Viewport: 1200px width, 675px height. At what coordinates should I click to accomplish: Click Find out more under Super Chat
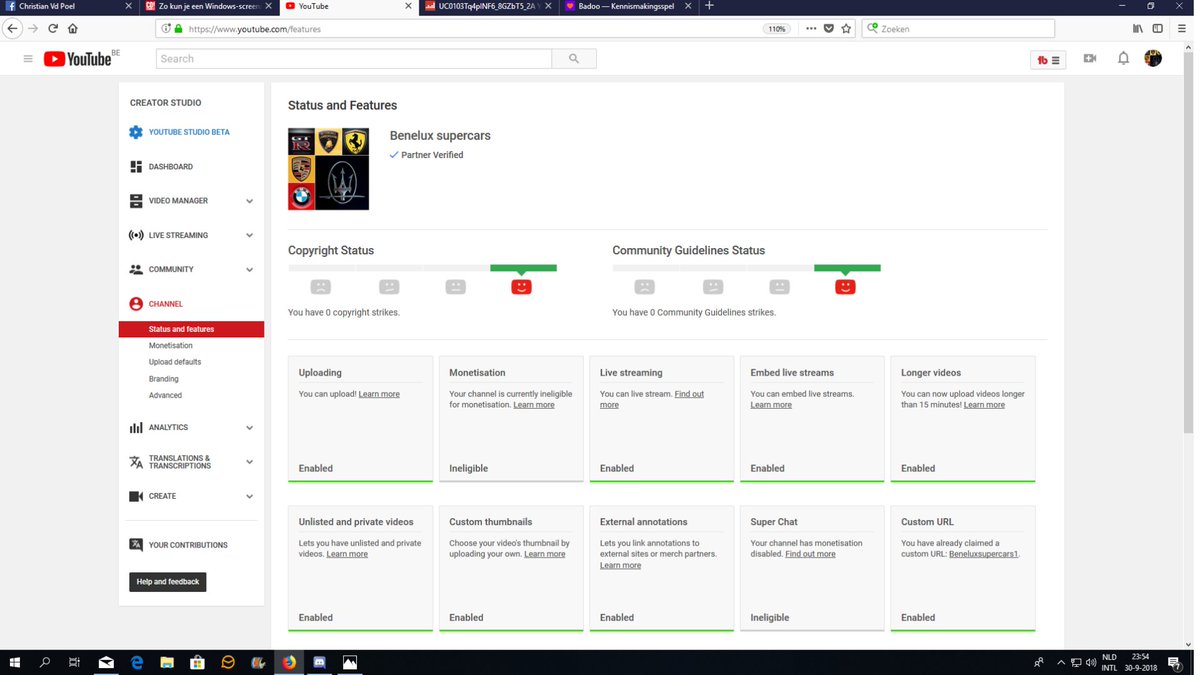[810, 554]
